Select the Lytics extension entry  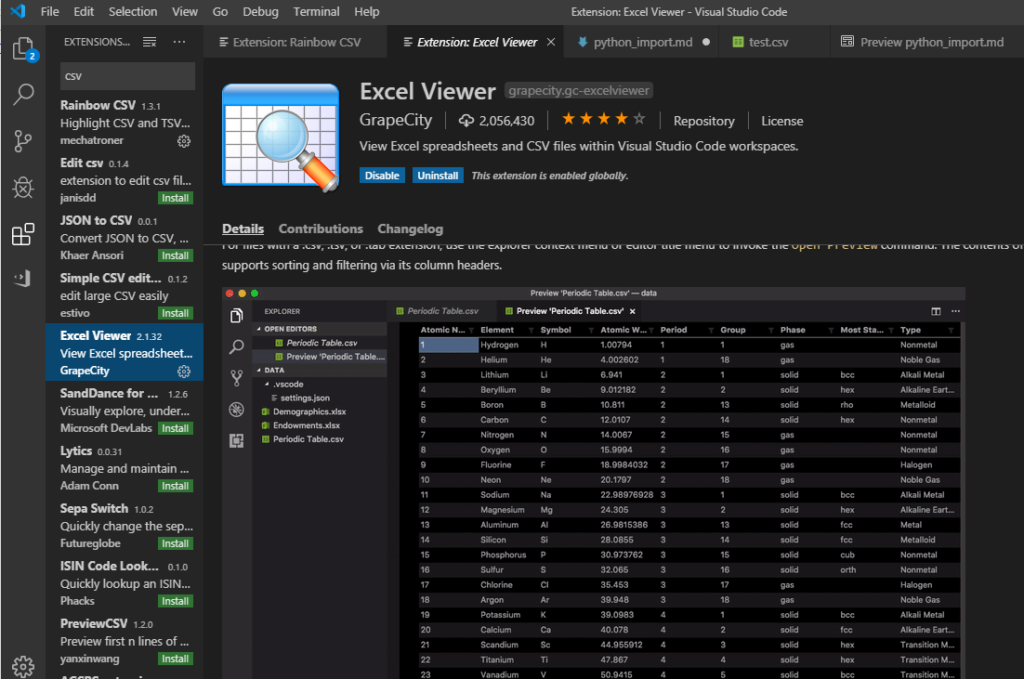coord(125,468)
